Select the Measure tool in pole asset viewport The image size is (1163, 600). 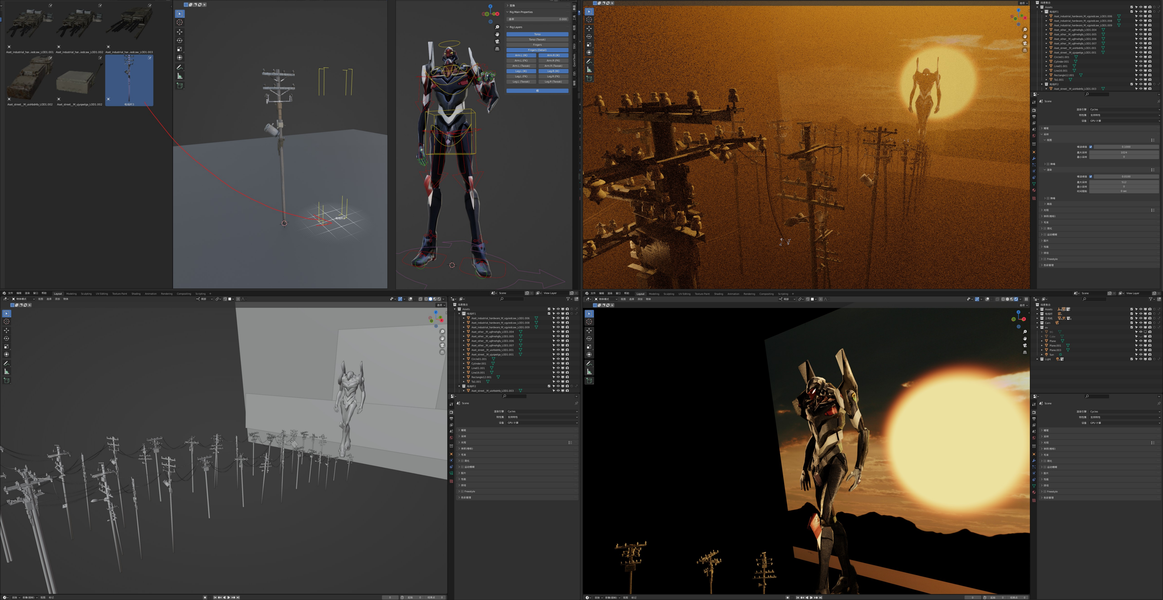179,75
